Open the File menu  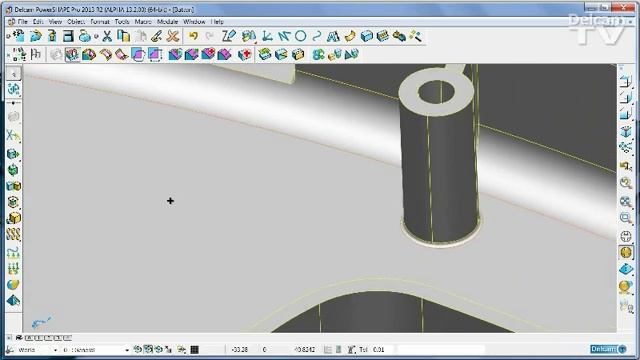click(x=22, y=22)
